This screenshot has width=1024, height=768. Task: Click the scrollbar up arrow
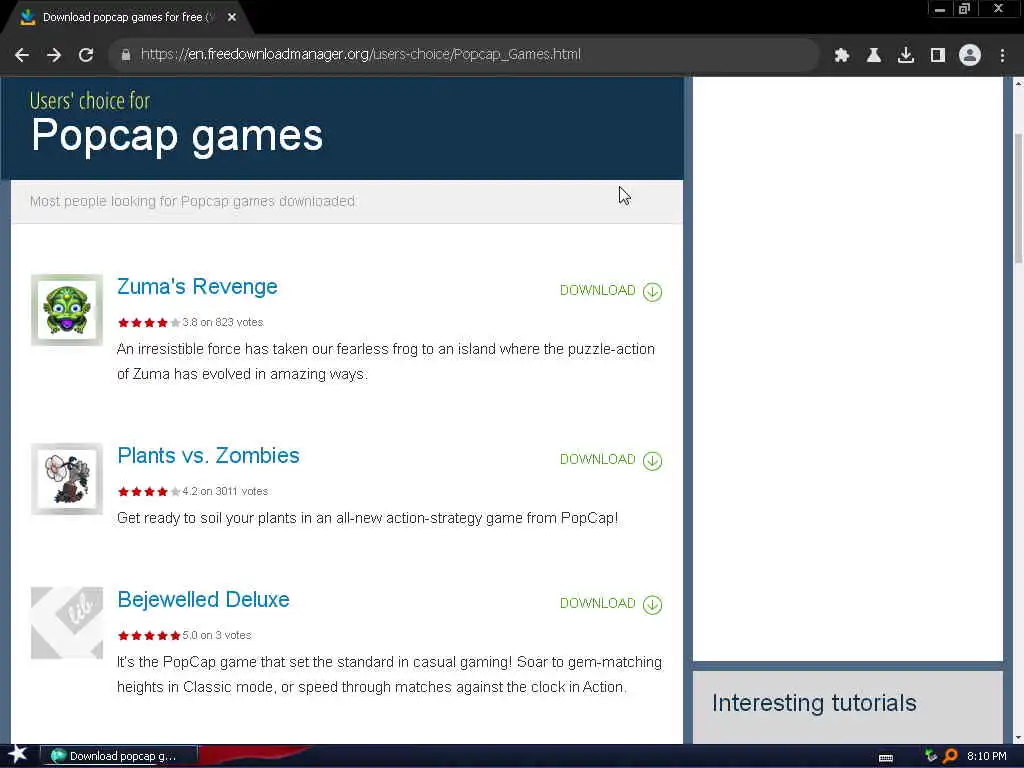click(x=1018, y=83)
